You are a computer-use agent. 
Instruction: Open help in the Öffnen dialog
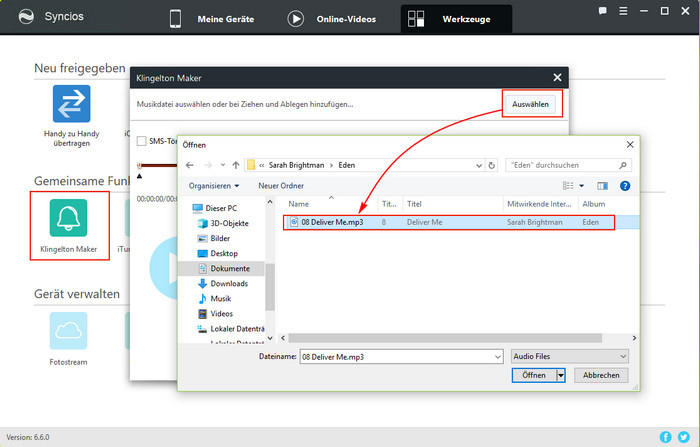tap(625, 186)
